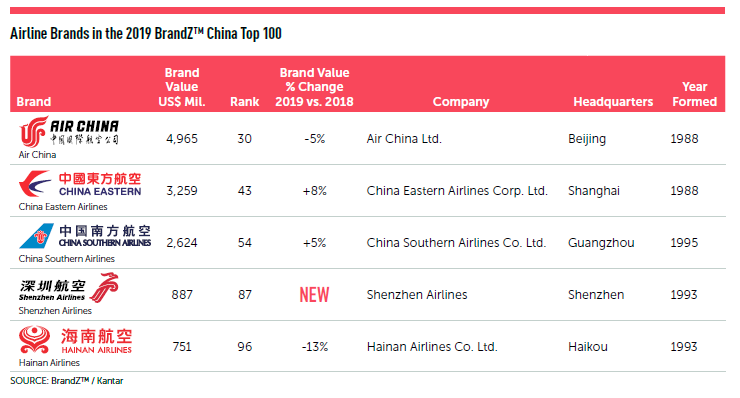The width and height of the screenshot is (740, 398).
Task: Select rank 54 for China Southern Airlines
Action: 244,243
